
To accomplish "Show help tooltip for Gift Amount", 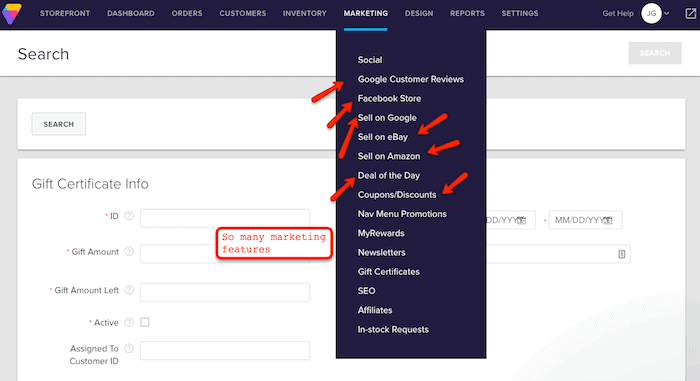I will coord(129,251).
